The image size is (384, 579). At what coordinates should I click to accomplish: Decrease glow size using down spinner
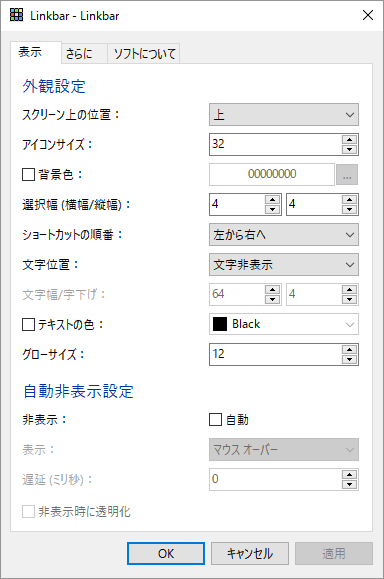point(349,359)
